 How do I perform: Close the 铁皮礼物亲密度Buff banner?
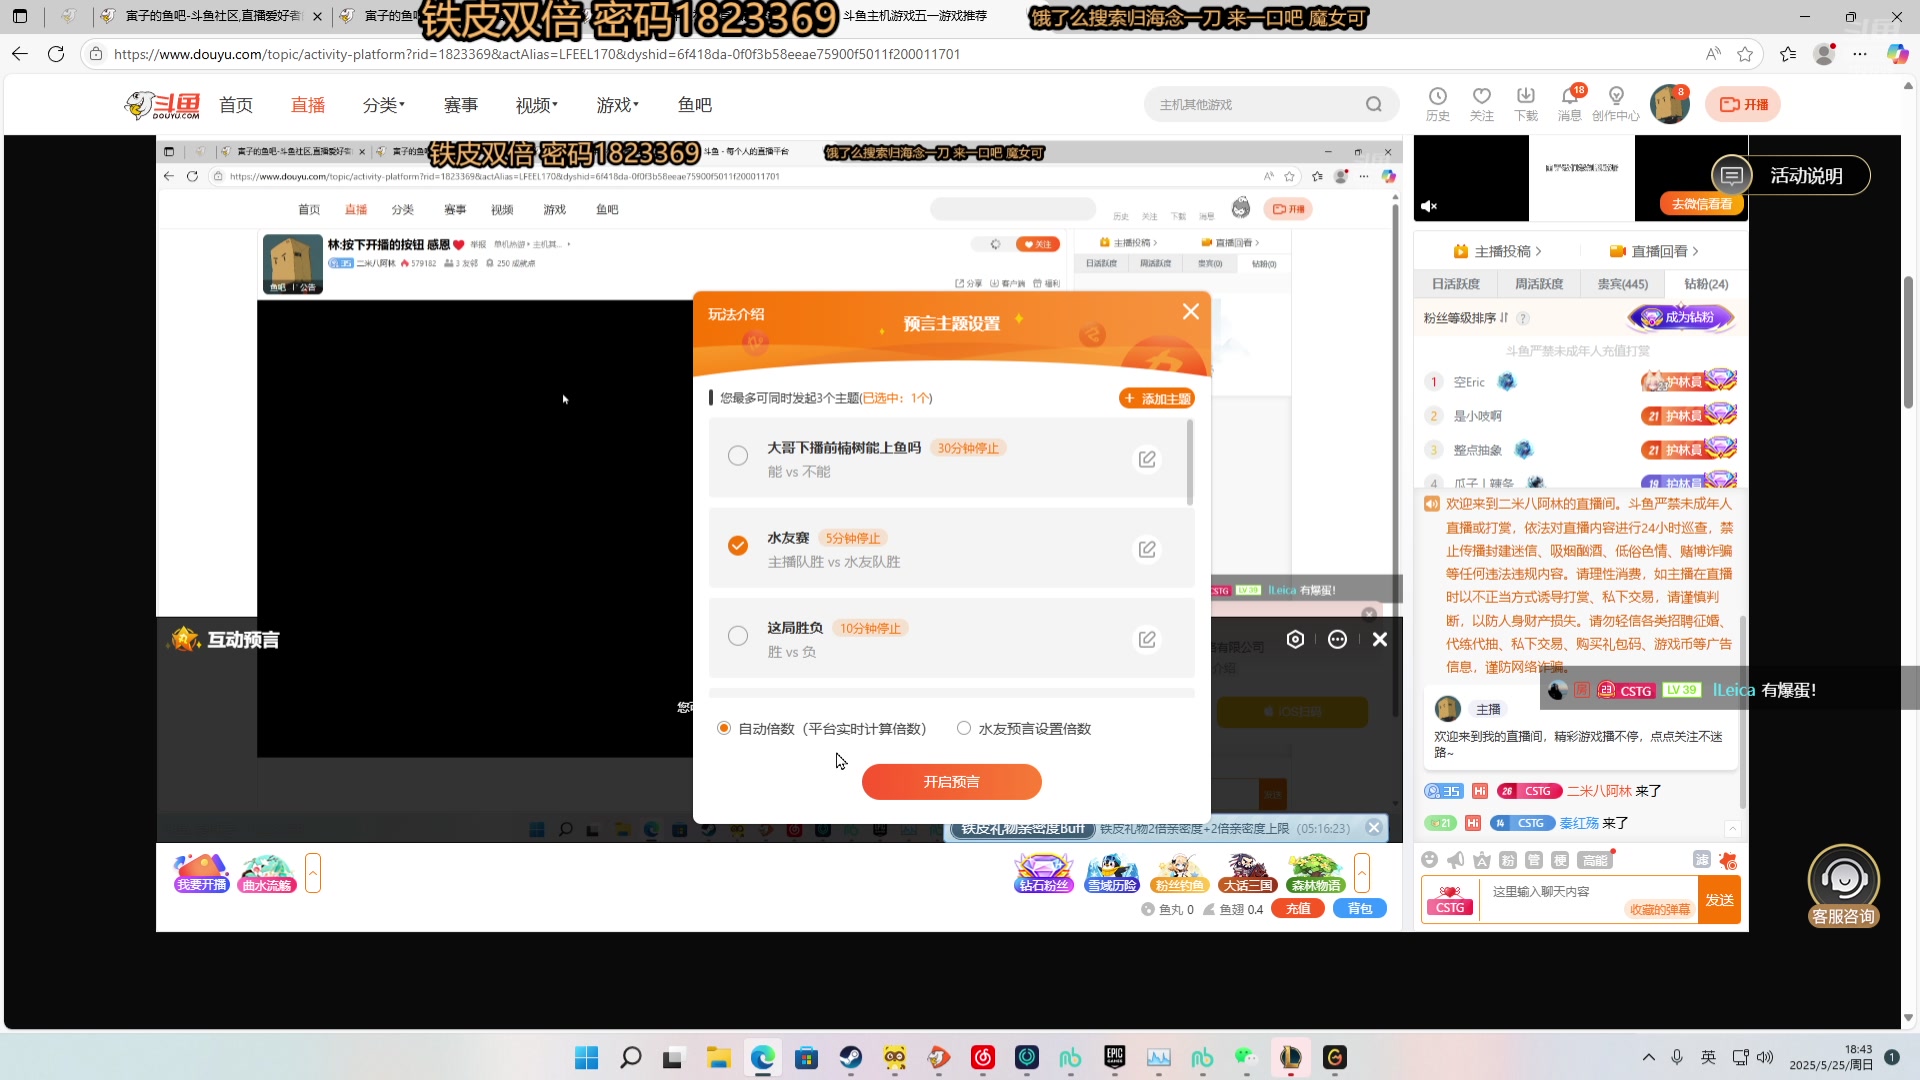[x=1374, y=828]
